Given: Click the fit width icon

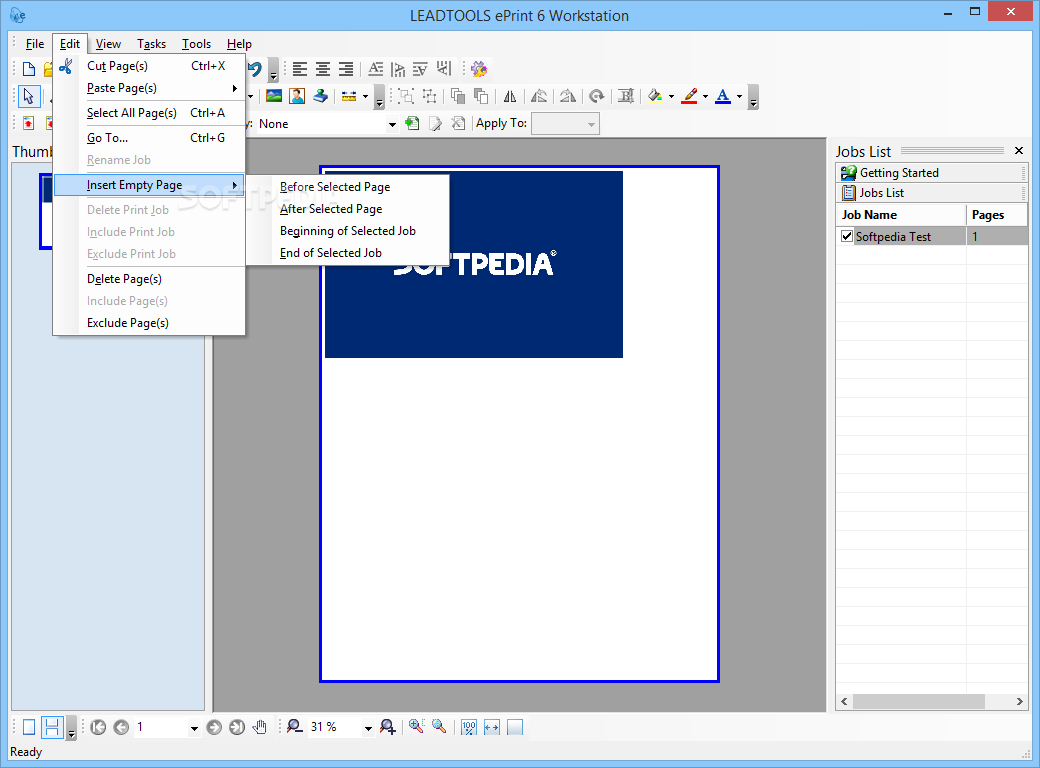Looking at the screenshot, I should point(491,728).
